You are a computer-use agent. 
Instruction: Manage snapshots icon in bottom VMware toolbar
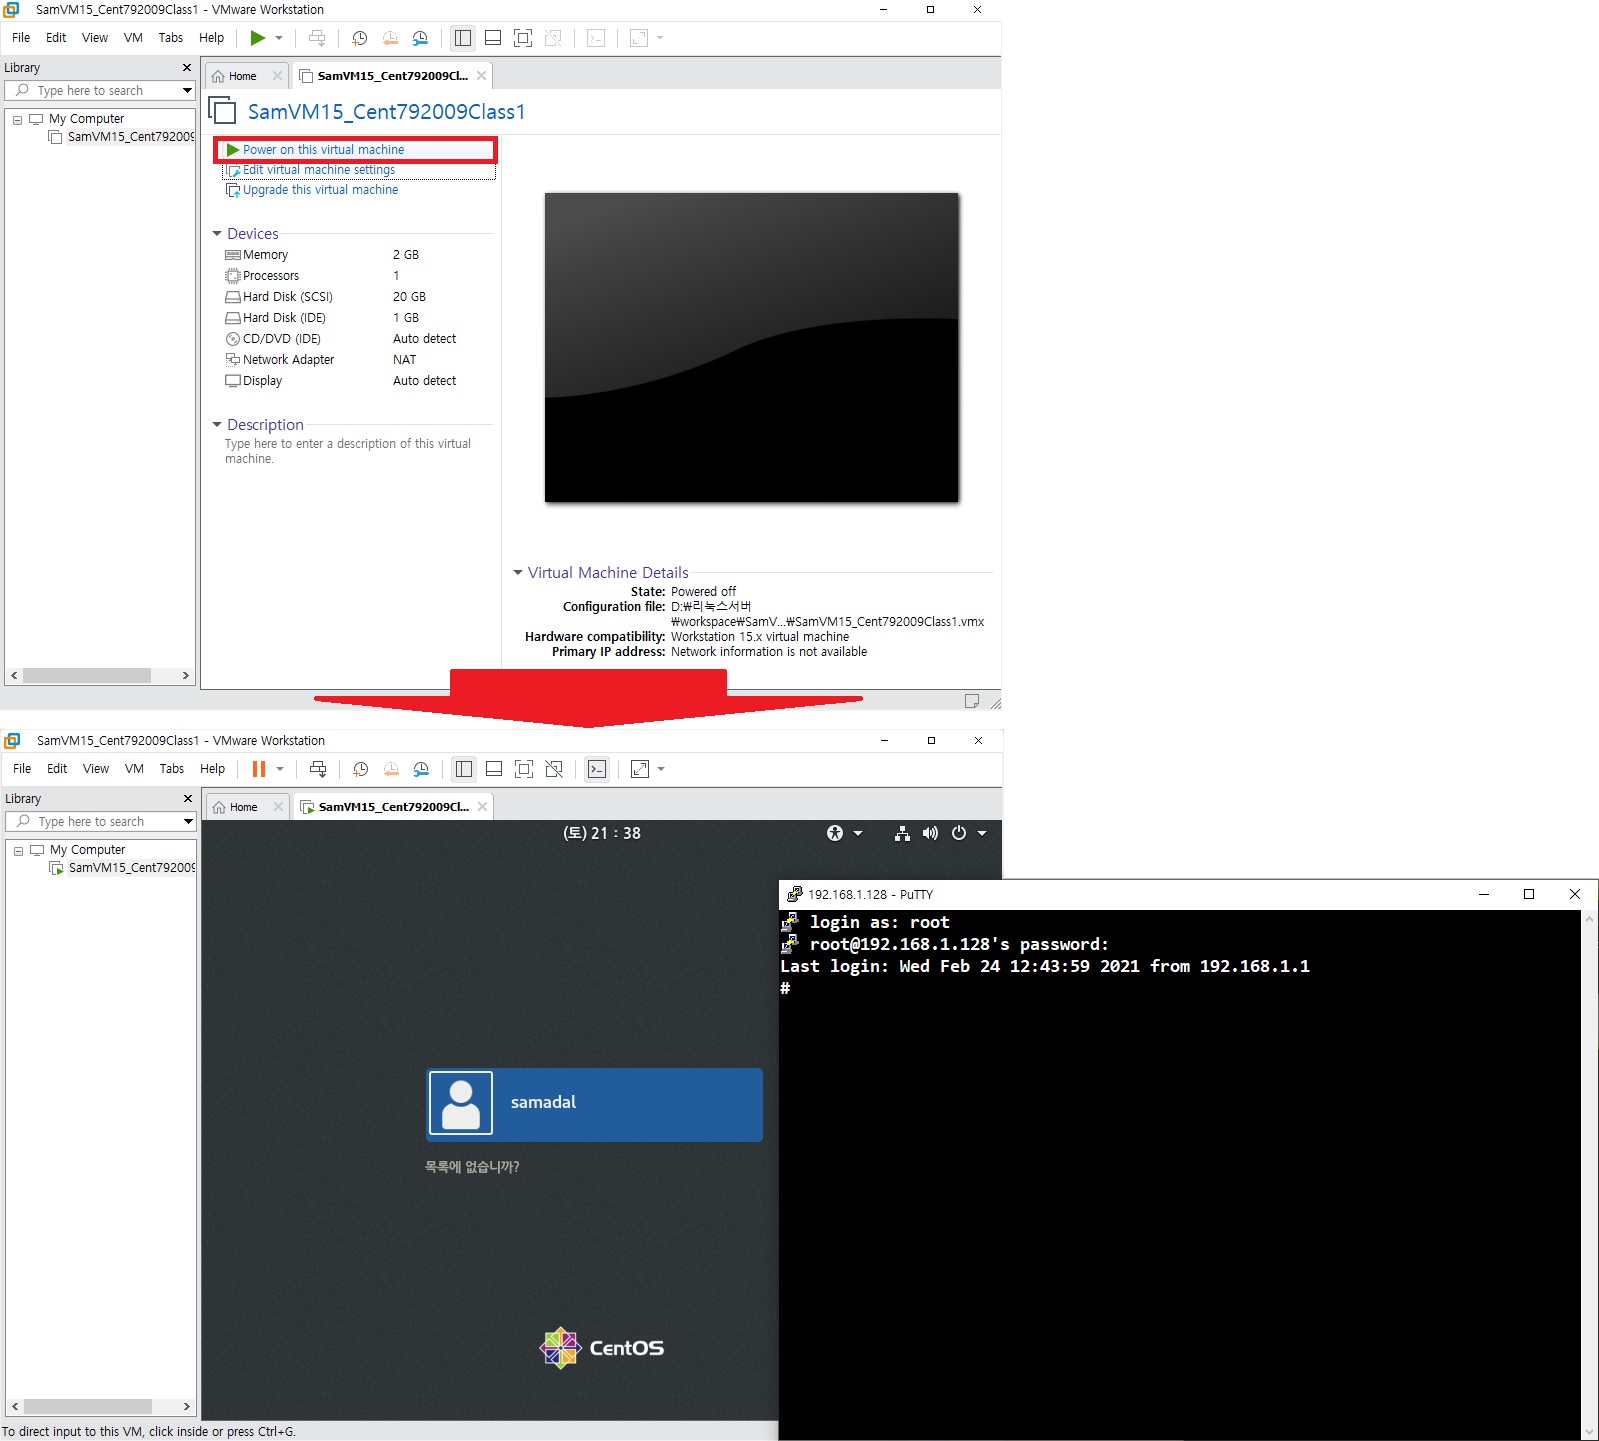[x=421, y=769]
